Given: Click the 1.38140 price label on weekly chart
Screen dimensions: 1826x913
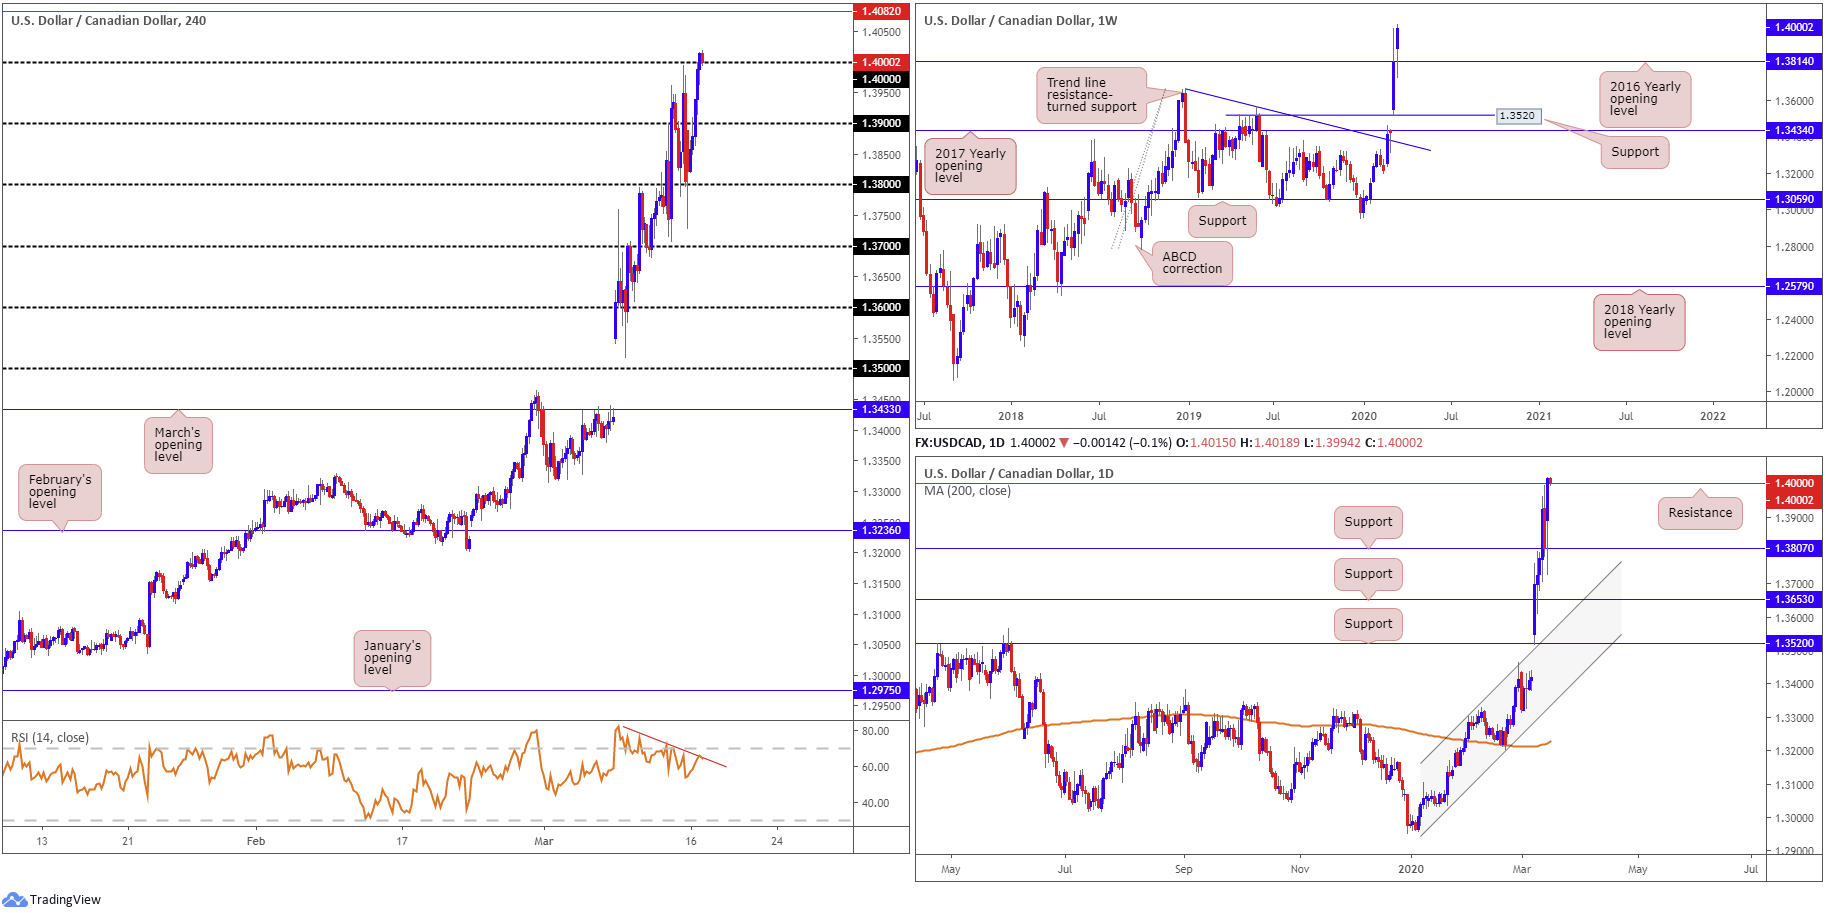Looking at the screenshot, I should (1794, 61).
